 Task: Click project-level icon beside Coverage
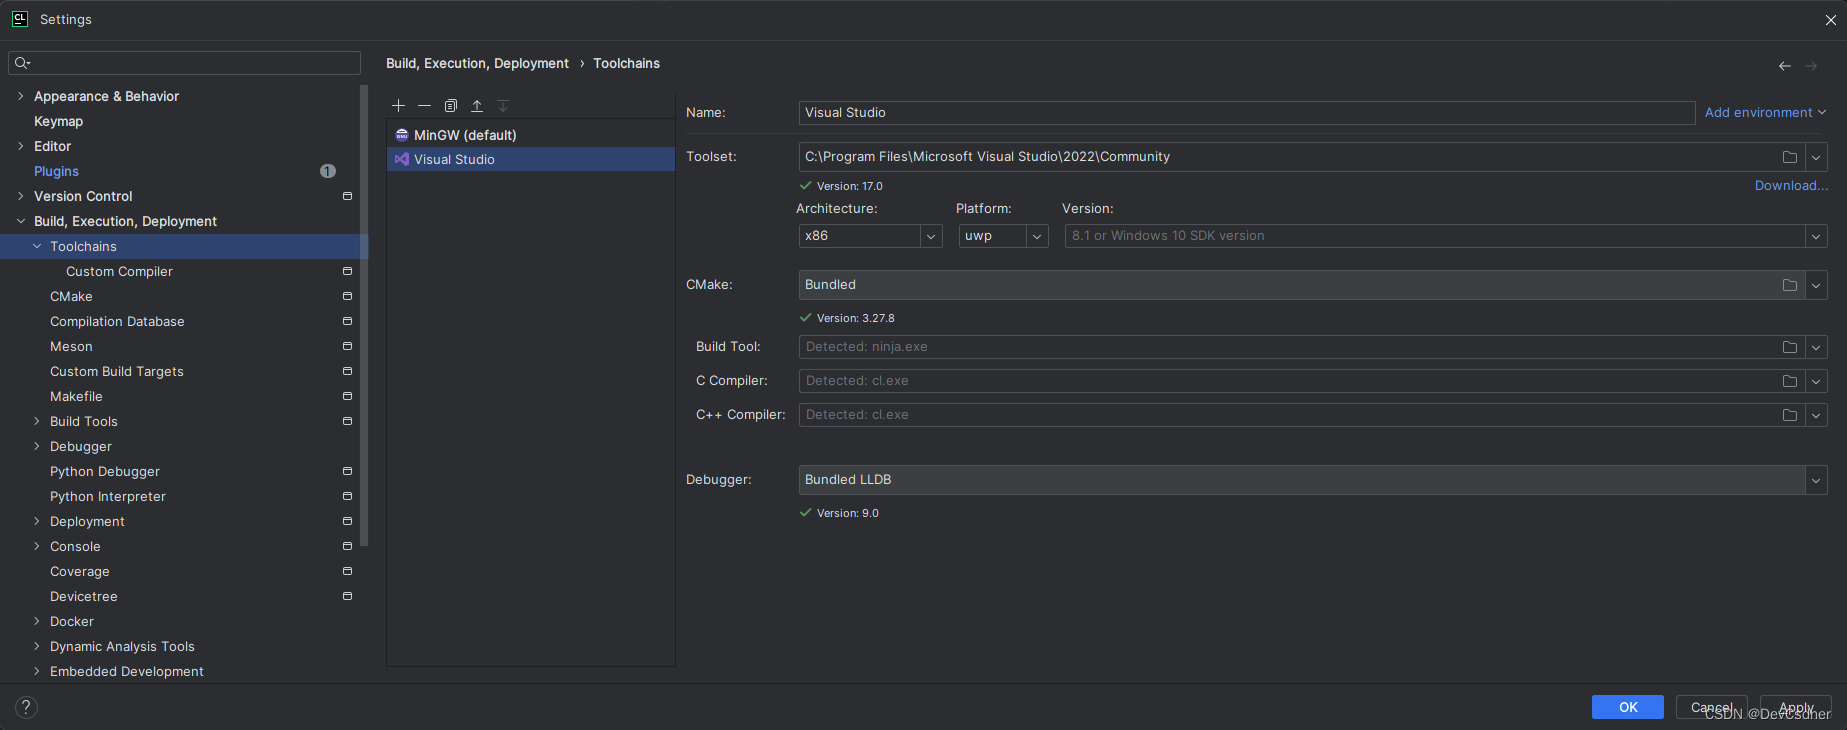point(347,571)
